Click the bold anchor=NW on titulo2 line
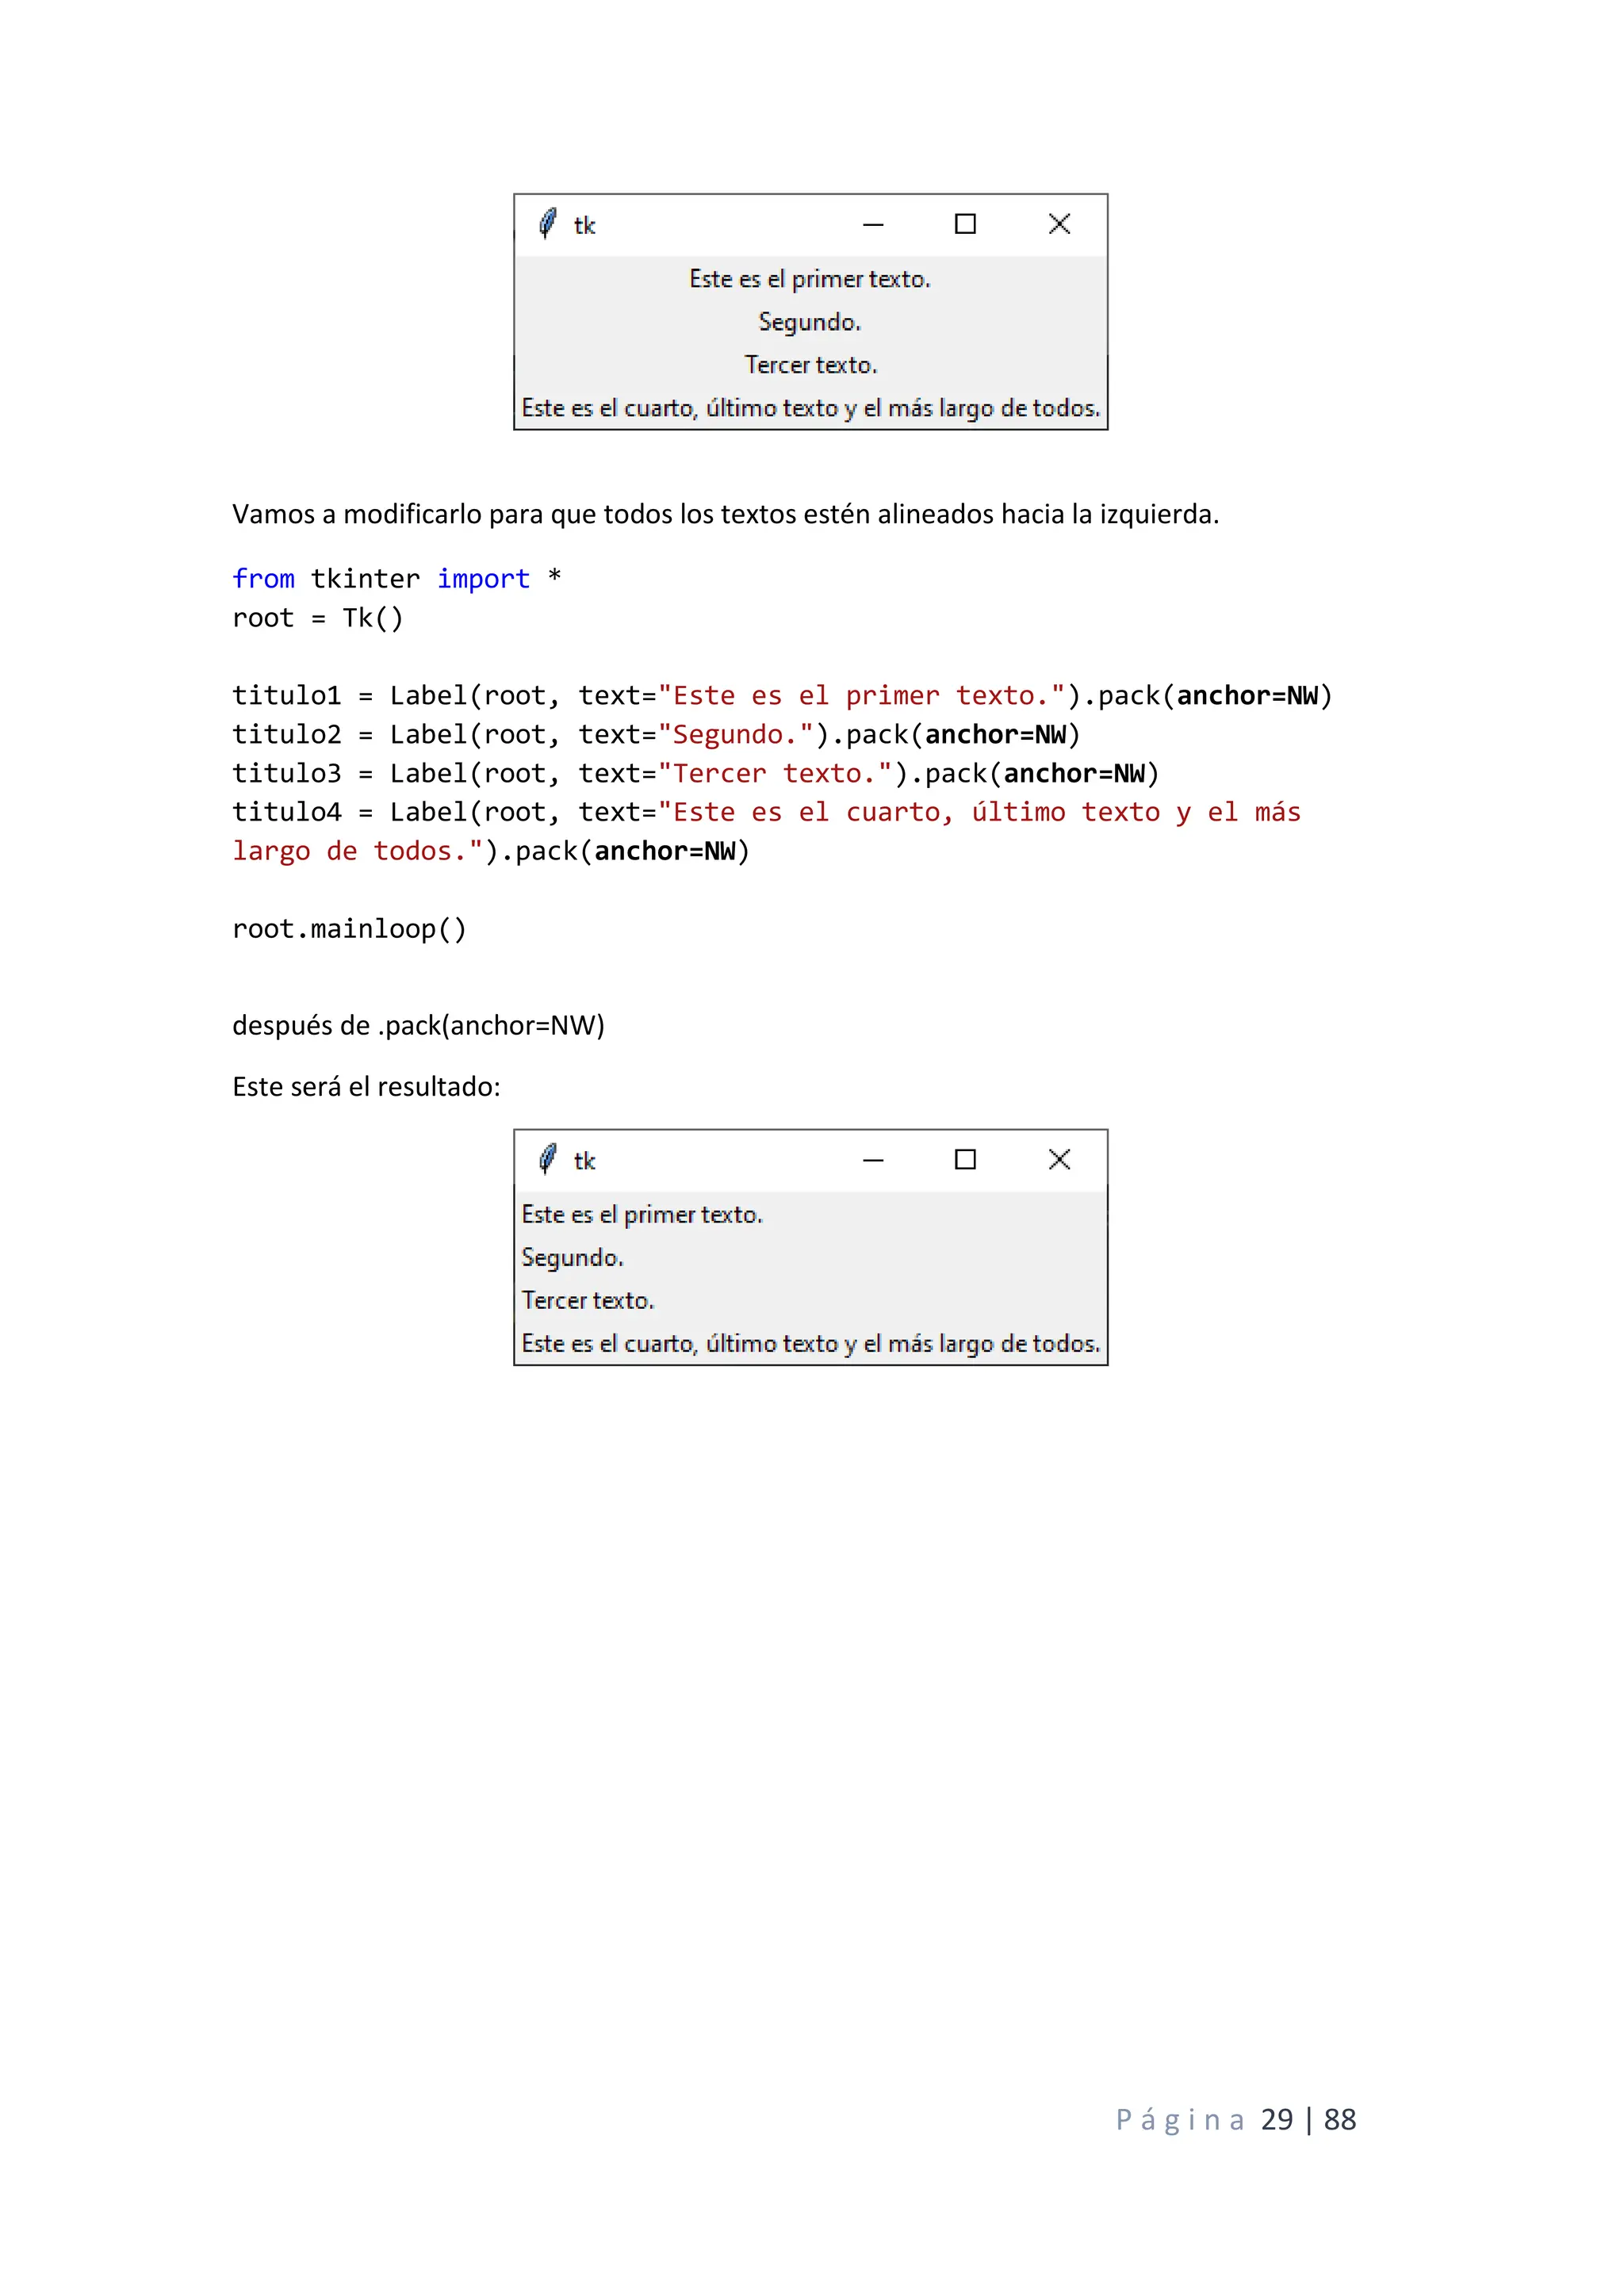Image resolution: width=1624 pixels, height=2296 pixels. point(995,735)
